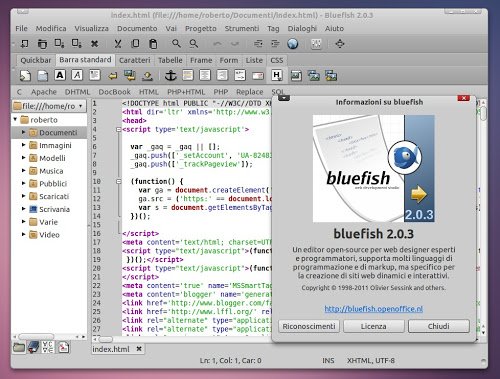Click the heading H icon

point(276,75)
